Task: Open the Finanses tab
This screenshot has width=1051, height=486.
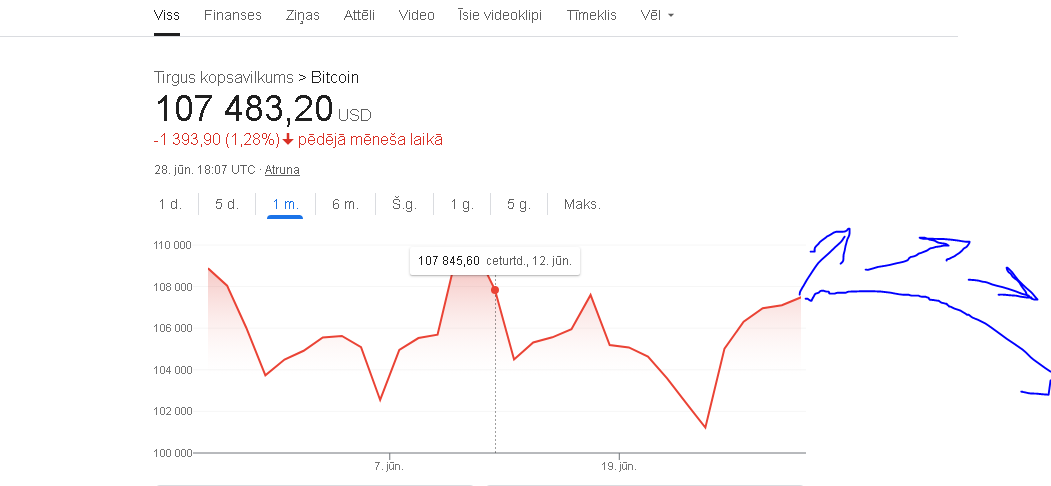Action: pyautogui.click(x=232, y=16)
